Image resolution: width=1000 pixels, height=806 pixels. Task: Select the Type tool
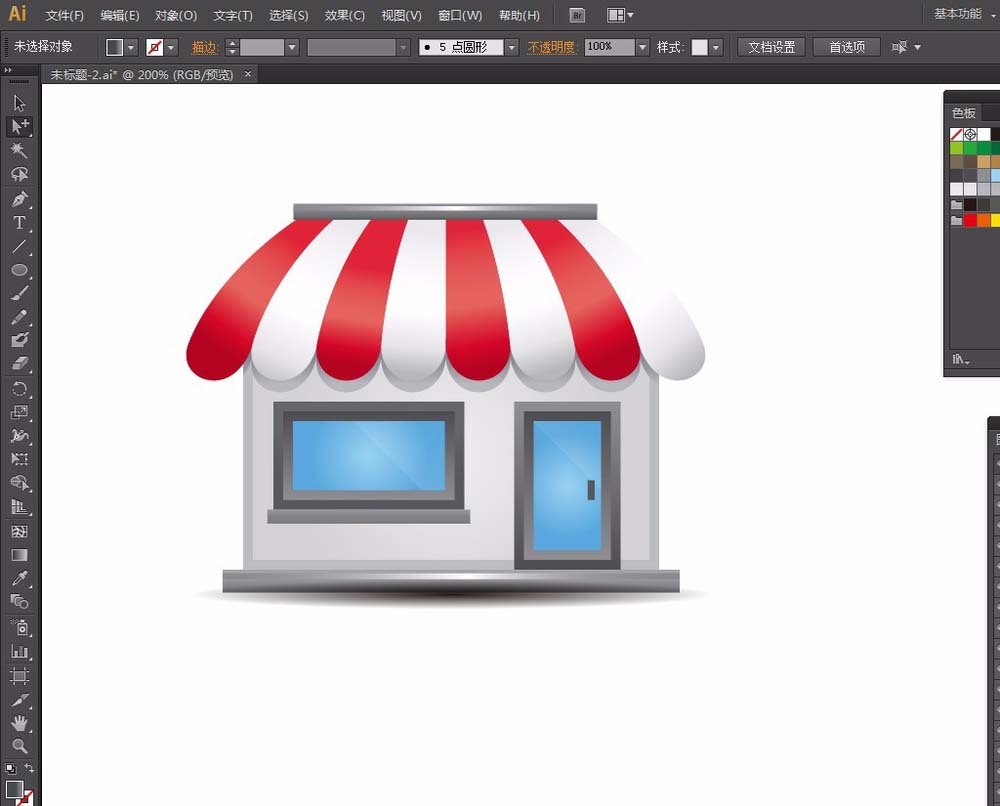pos(19,223)
